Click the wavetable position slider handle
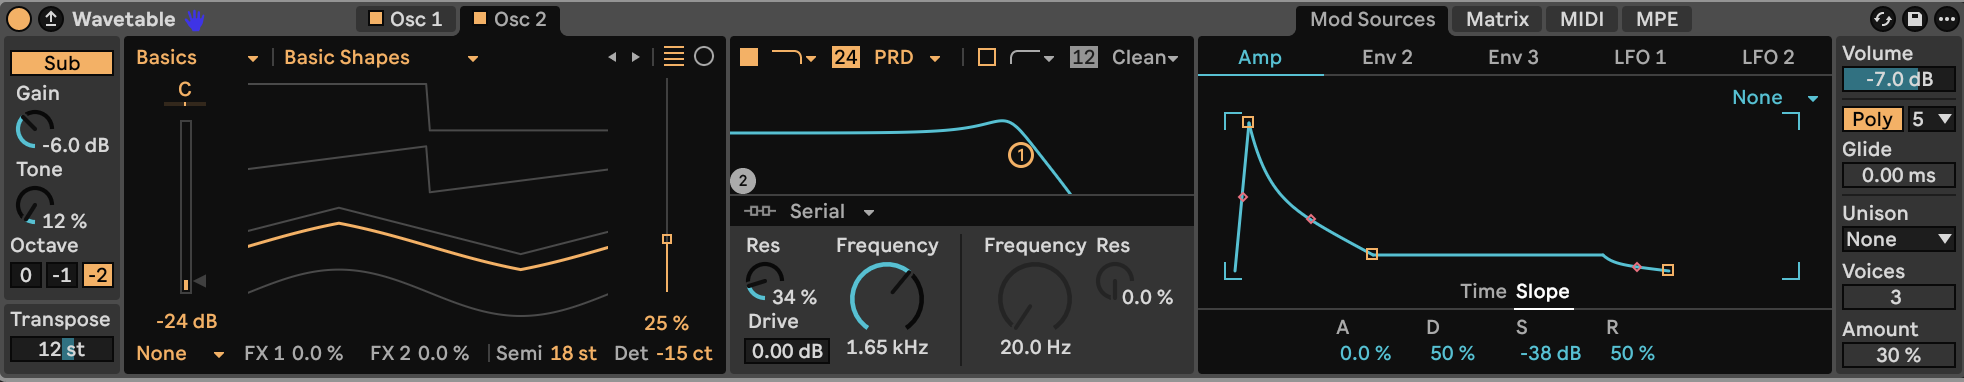 click(667, 239)
